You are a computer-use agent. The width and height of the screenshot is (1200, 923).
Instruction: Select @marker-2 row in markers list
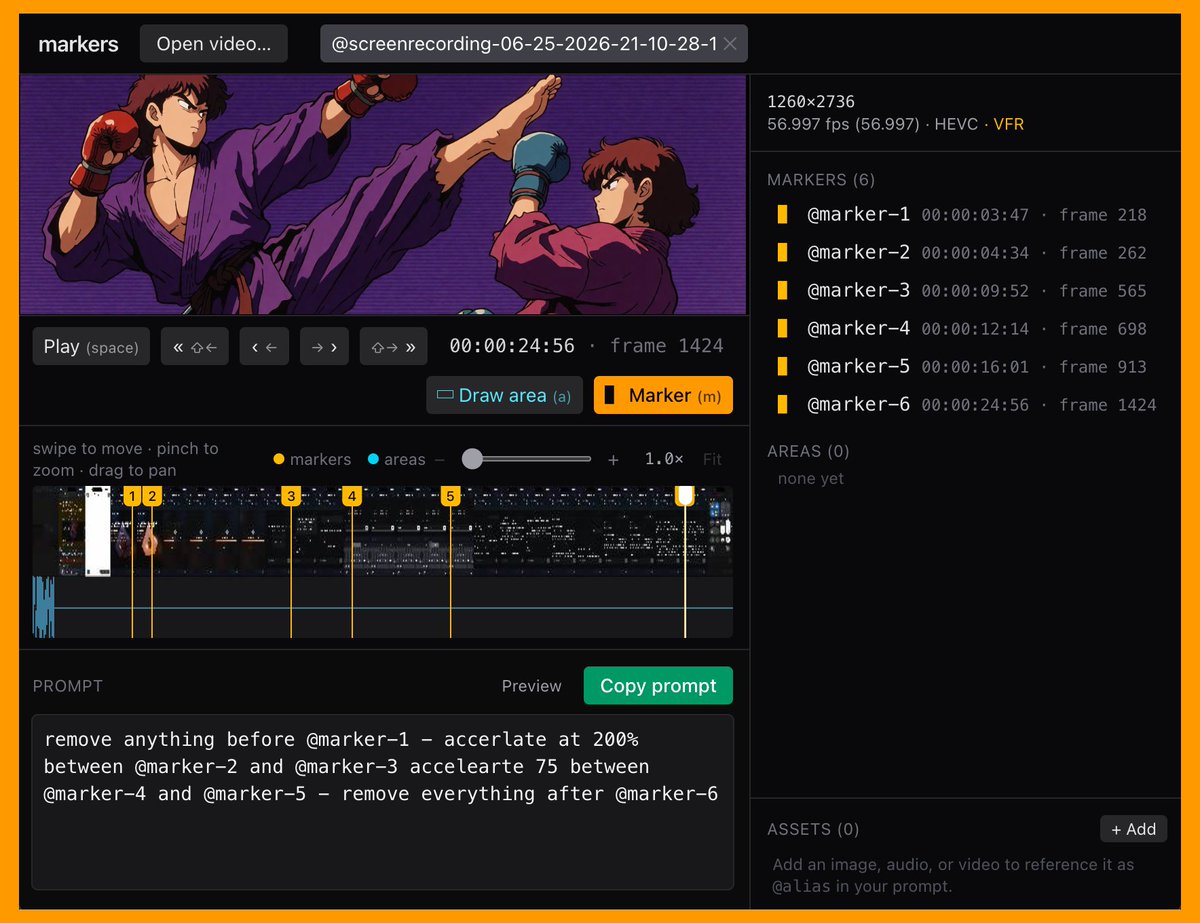tap(966, 253)
